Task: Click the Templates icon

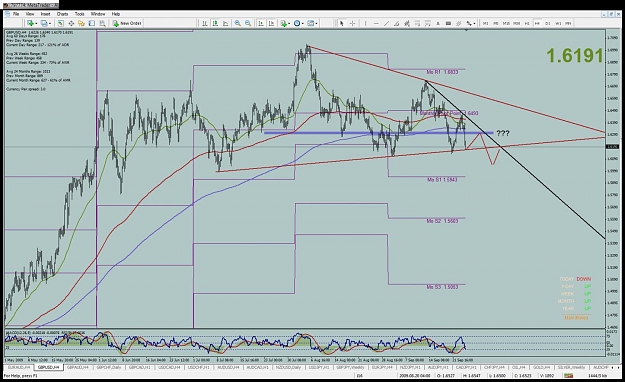Action: [x=311, y=24]
